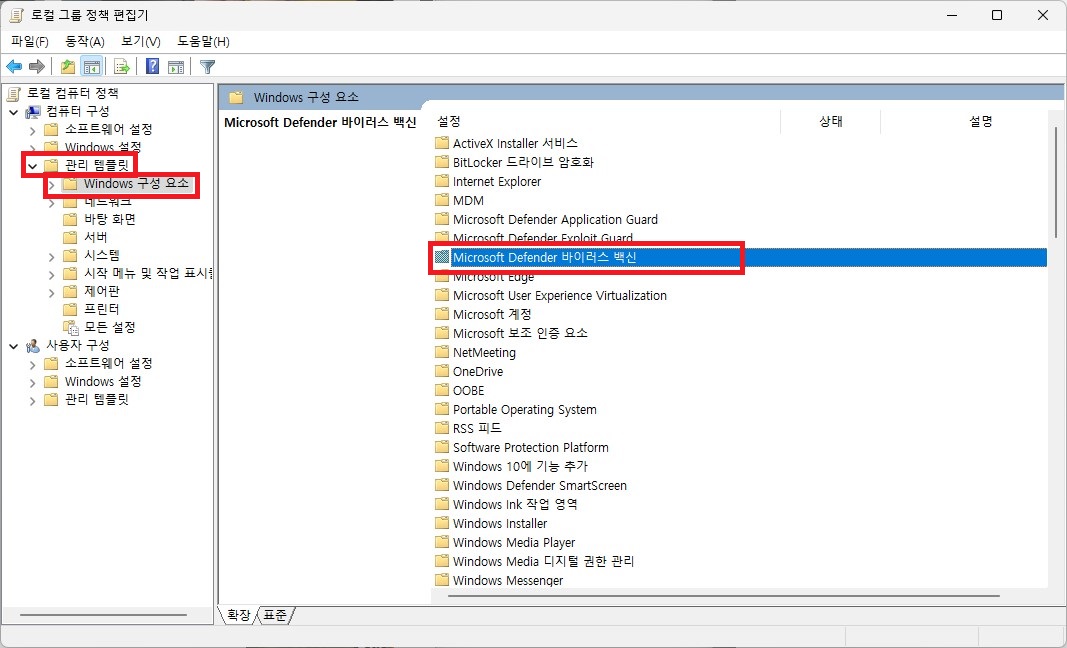The height and width of the screenshot is (648, 1067).
Task: Collapse the 컴퓨터 구성 tree node
Action: pyautogui.click(x=14, y=112)
